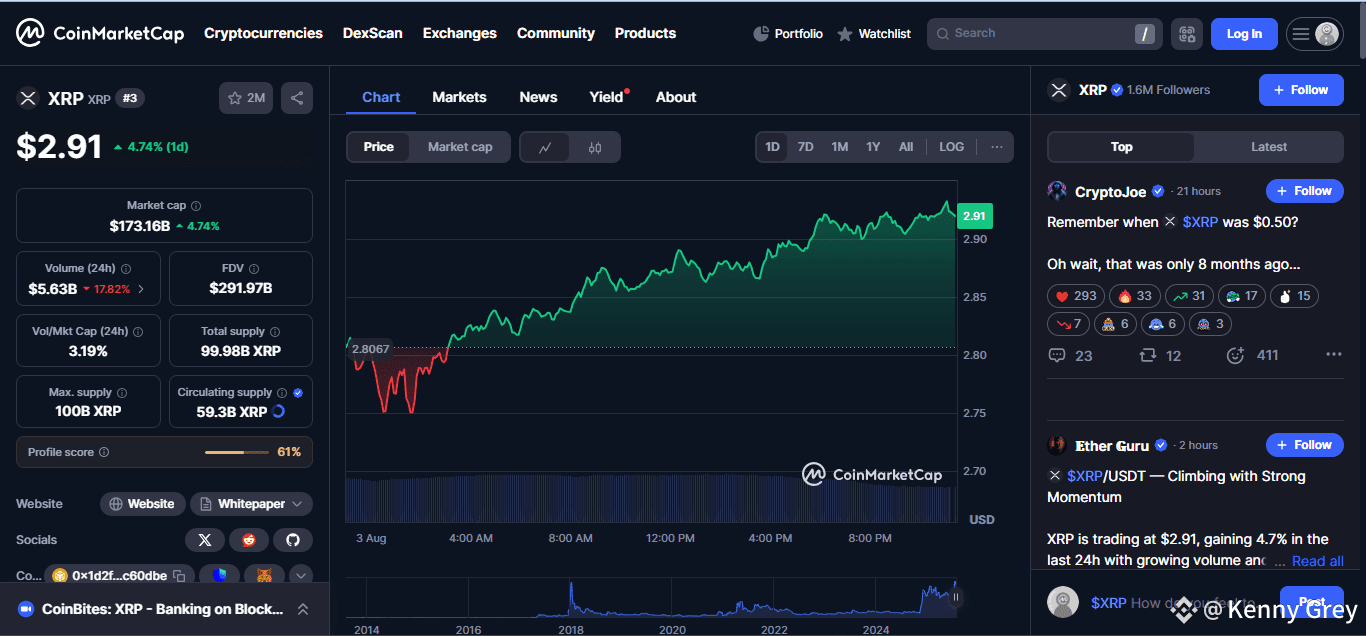Copy contract address 0x1d2f...c60dbe

(x=179, y=576)
